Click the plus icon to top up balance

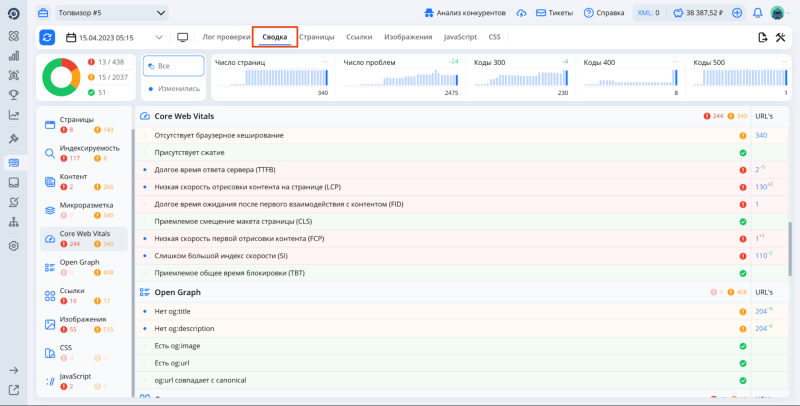737,13
